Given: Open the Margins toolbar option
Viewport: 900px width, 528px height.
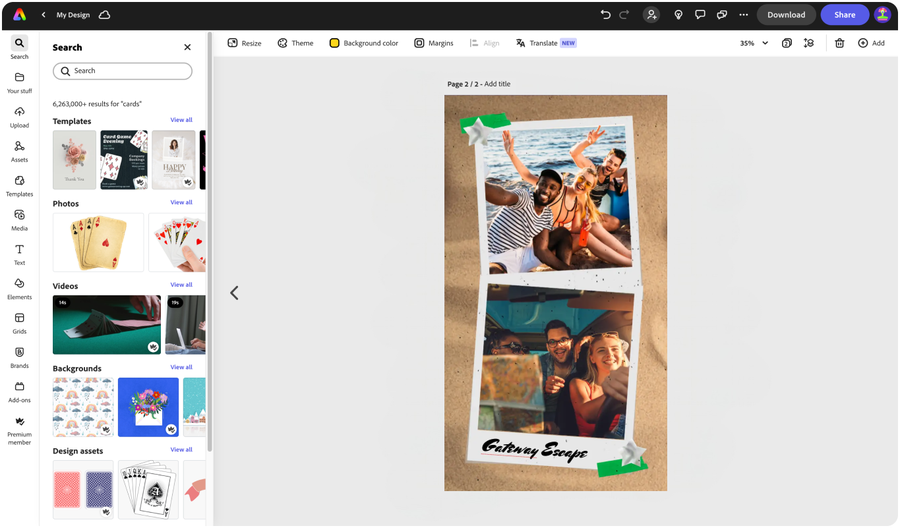Looking at the screenshot, I should click(x=434, y=43).
